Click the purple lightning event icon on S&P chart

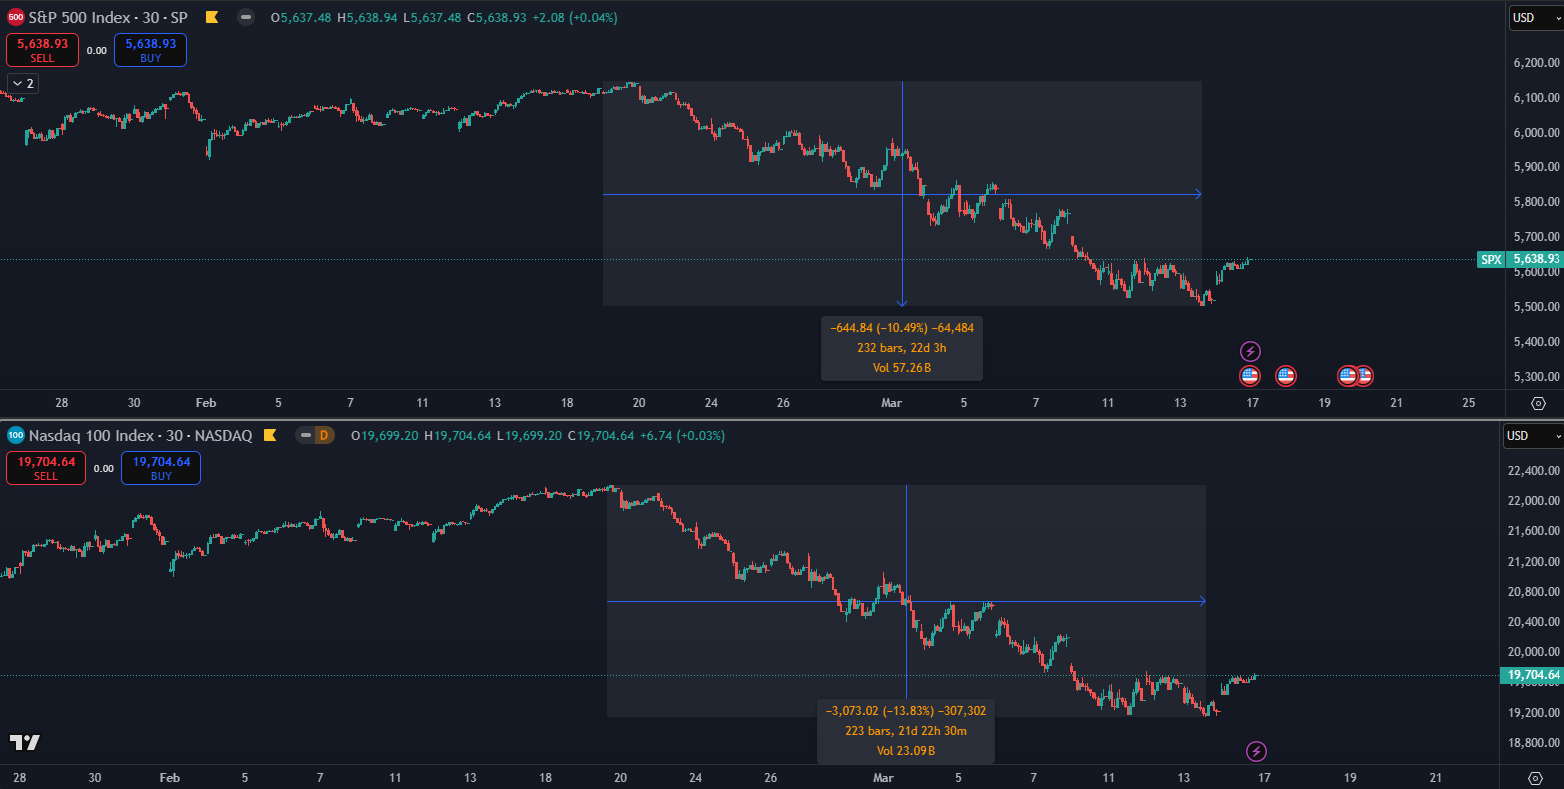tap(1250, 351)
